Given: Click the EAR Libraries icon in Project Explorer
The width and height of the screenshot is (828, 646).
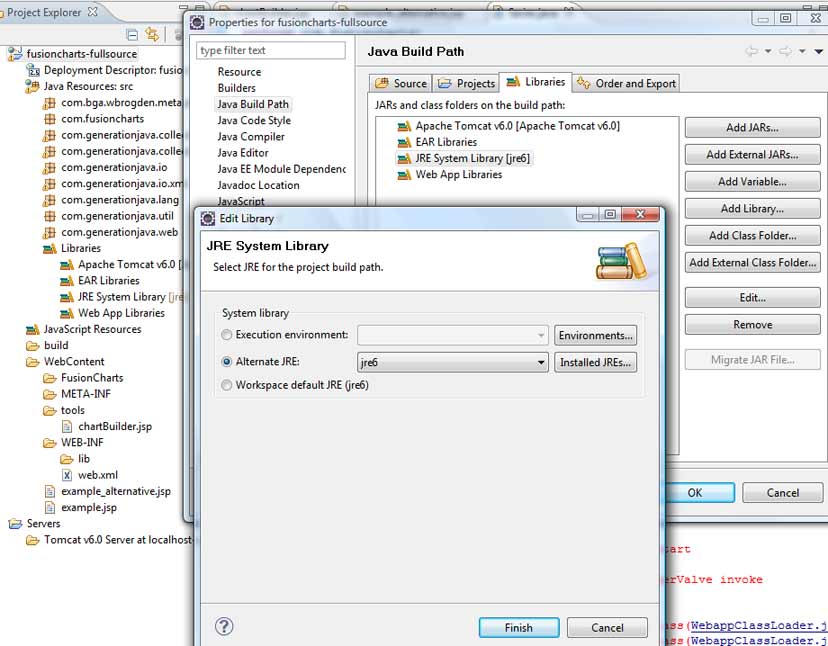Looking at the screenshot, I should point(67,281).
